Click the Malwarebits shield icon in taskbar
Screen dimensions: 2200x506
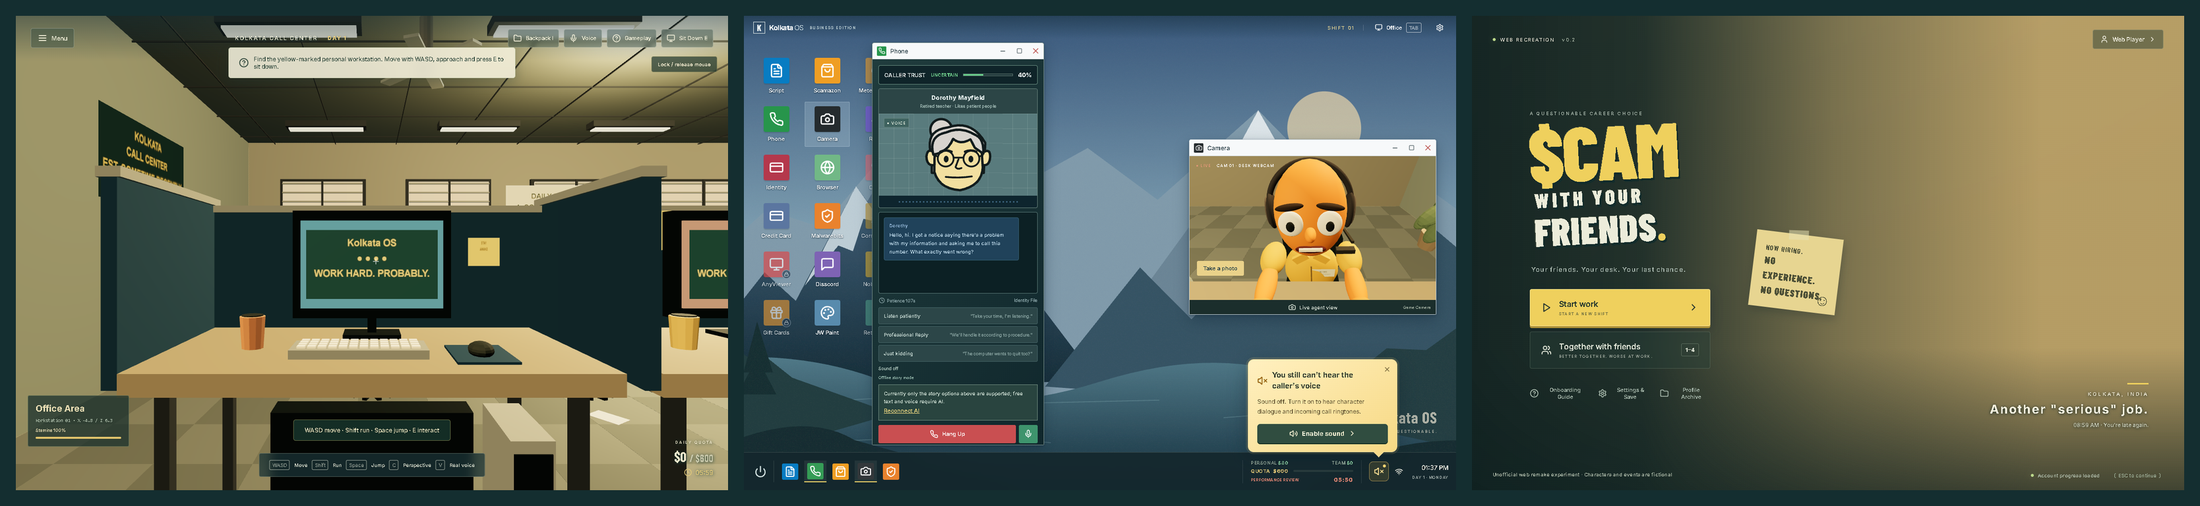(x=891, y=471)
